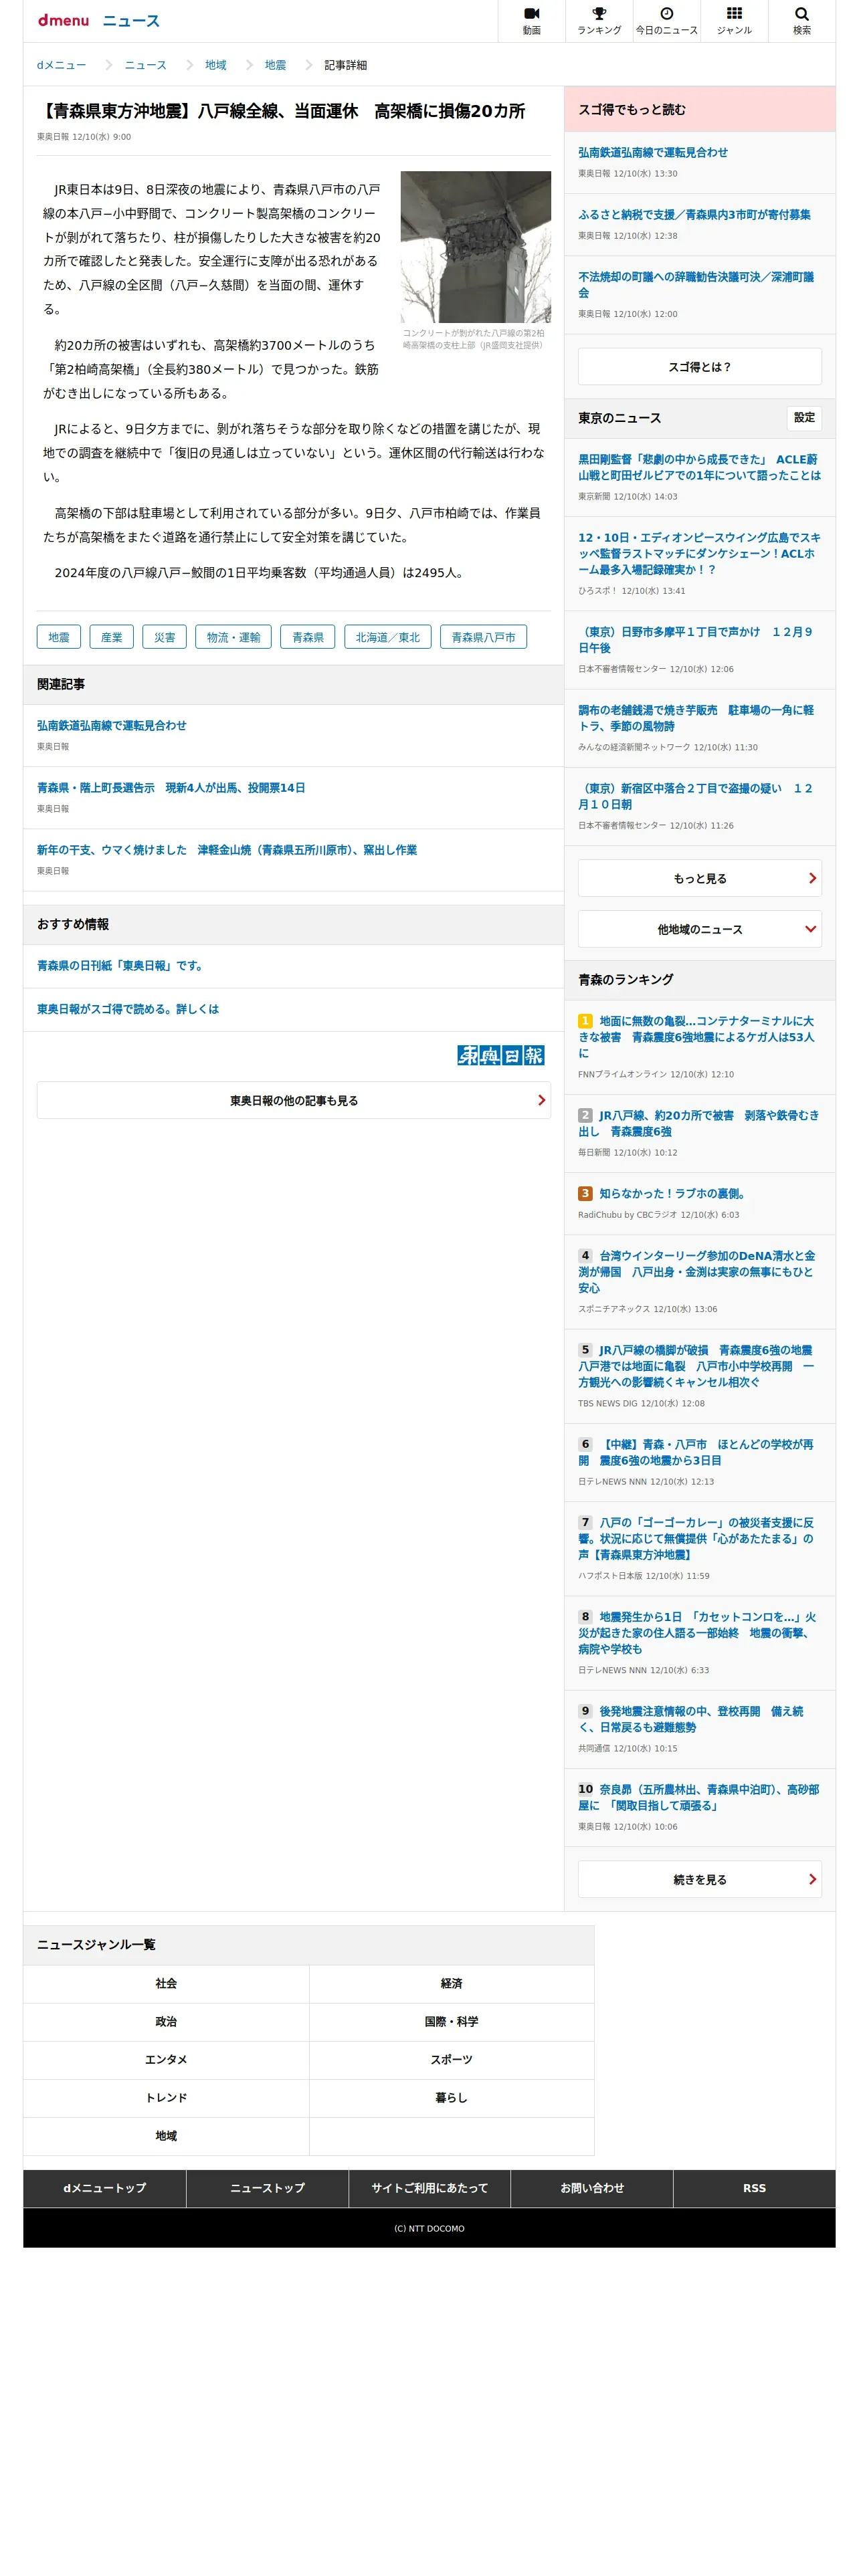Open the ランキング trophy icon

pos(599,21)
